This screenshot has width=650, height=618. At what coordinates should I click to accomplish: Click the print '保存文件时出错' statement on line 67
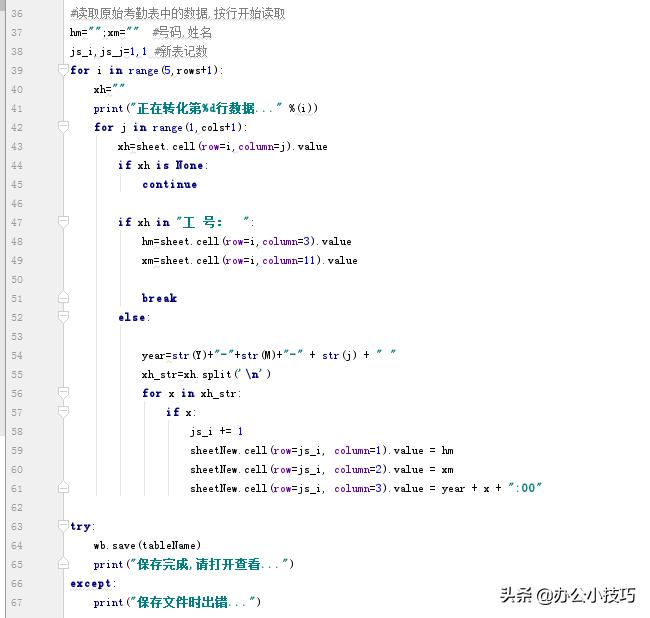pos(177,602)
